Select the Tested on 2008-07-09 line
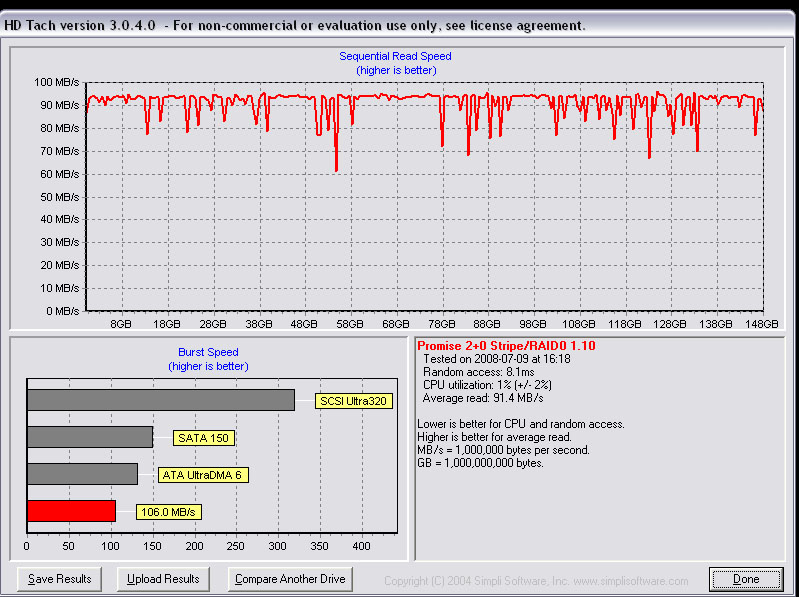The width and height of the screenshot is (799, 597). point(496,359)
